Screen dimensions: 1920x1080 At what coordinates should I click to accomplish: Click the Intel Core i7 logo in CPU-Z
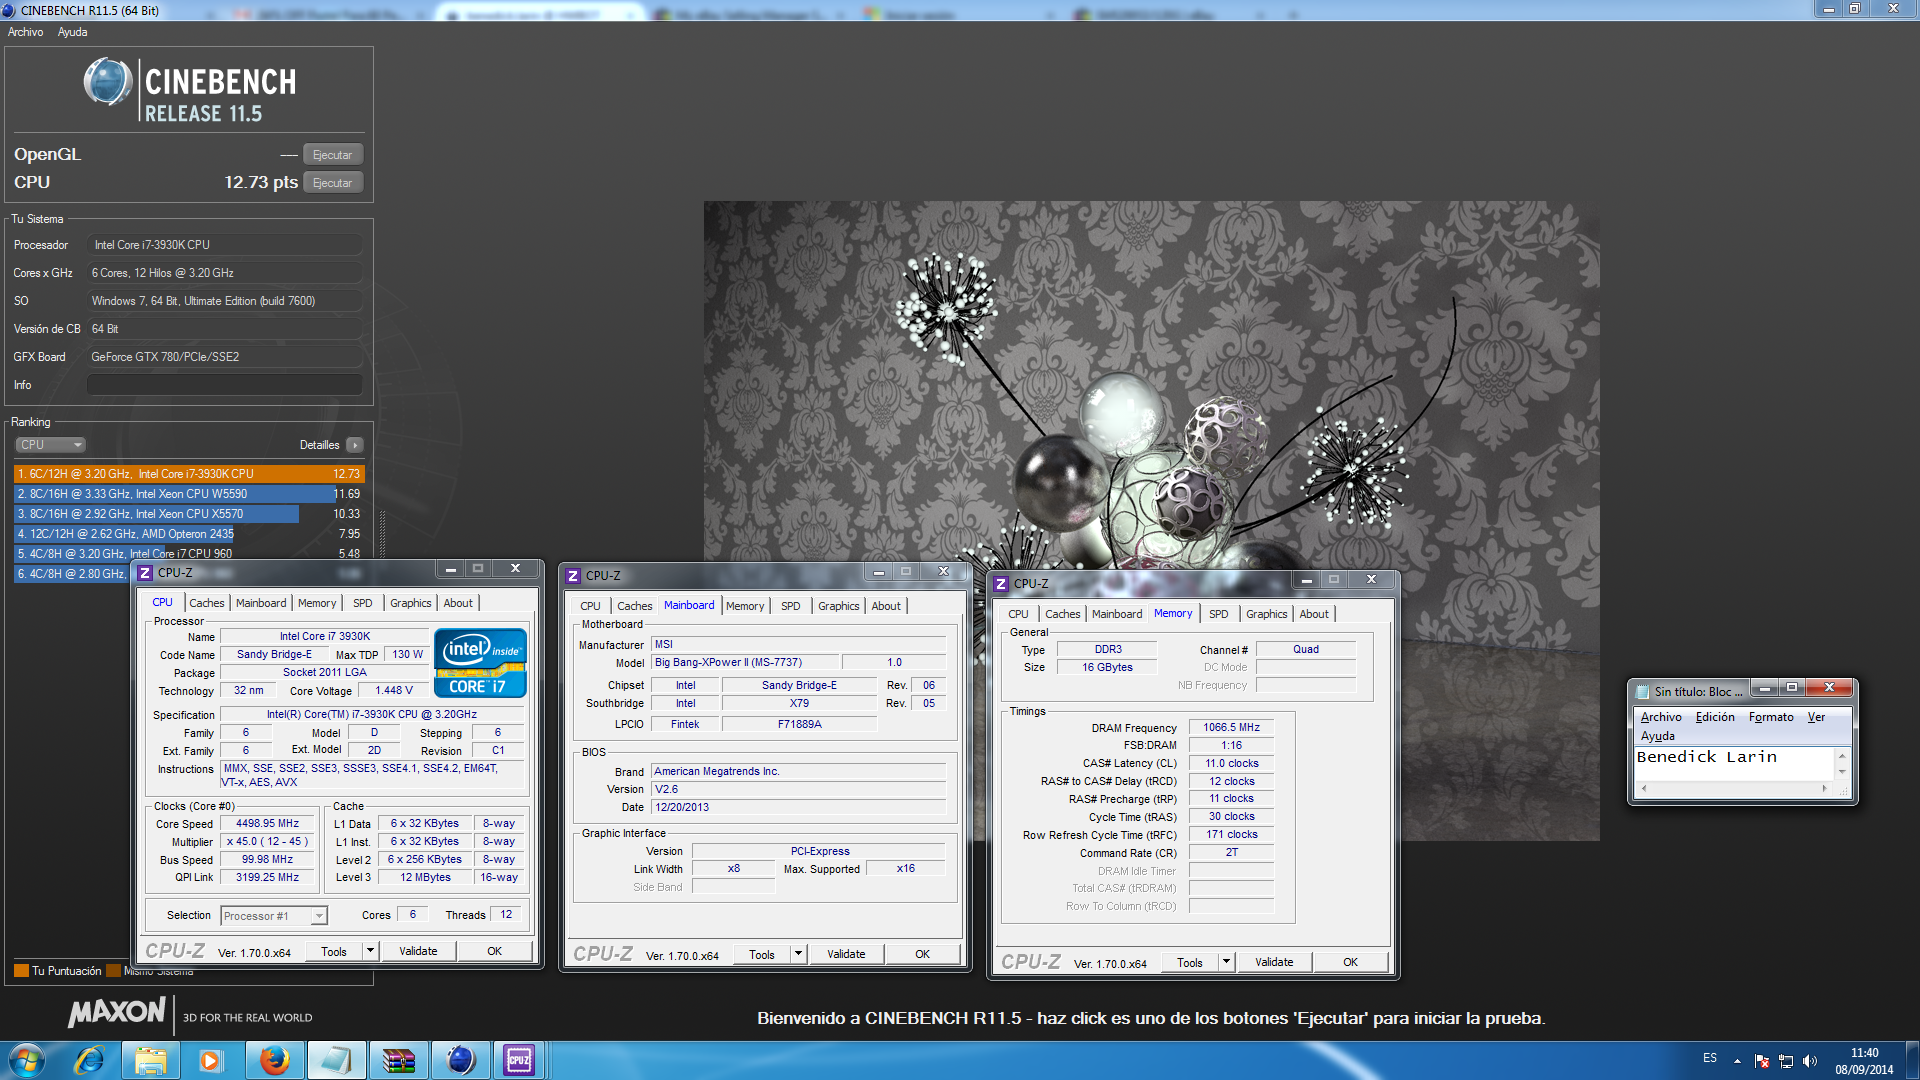[480, 662]
